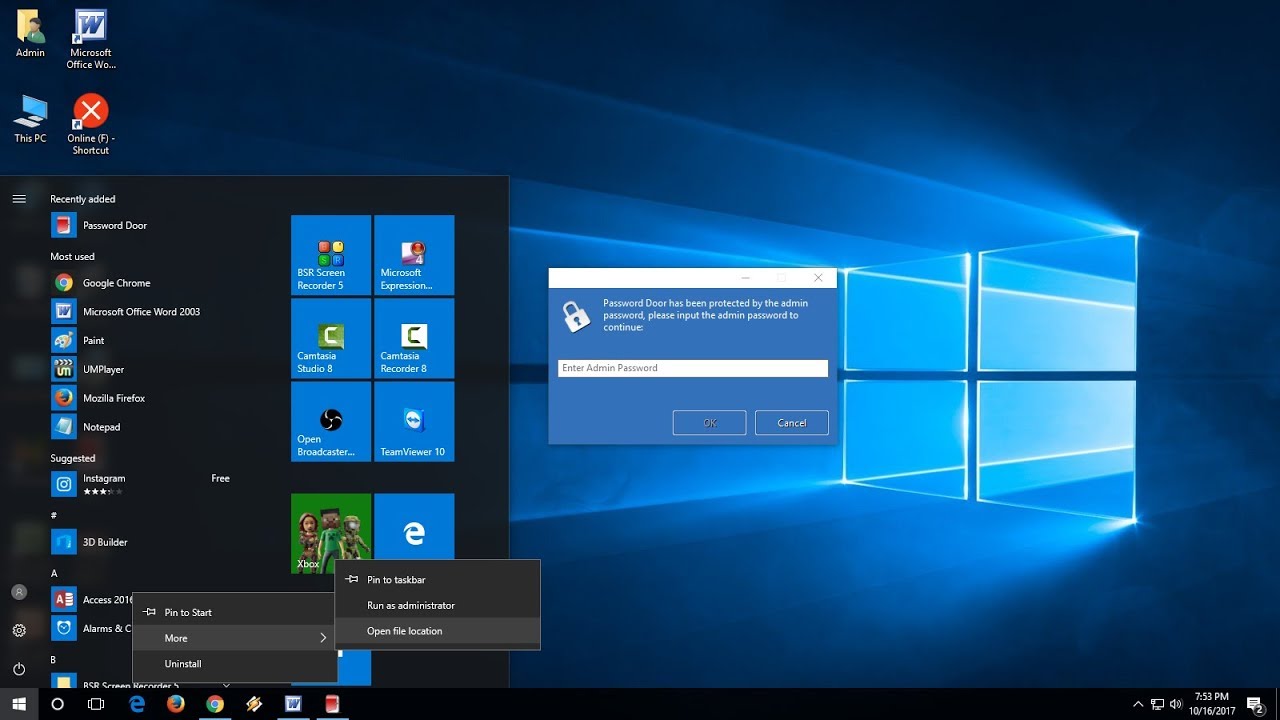
Task: Select Run as administrator option
Action: 438,606
